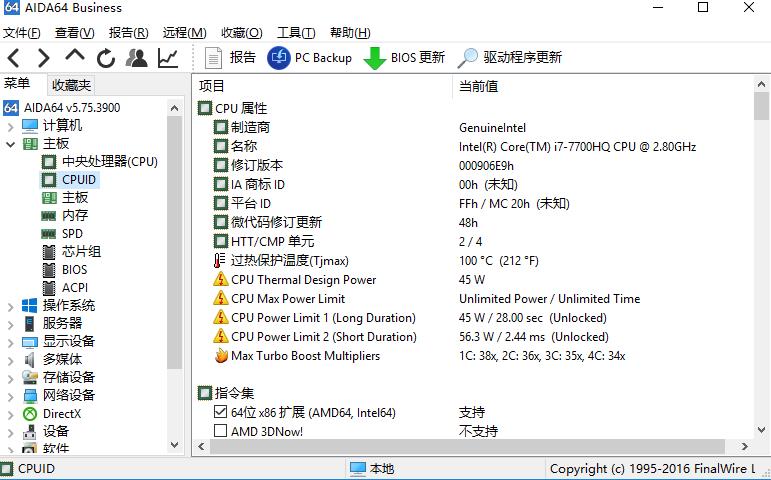Screen dimensions: 771x480
Task: Click the 本地 status bar entry
Action: [x=372, y=469]
